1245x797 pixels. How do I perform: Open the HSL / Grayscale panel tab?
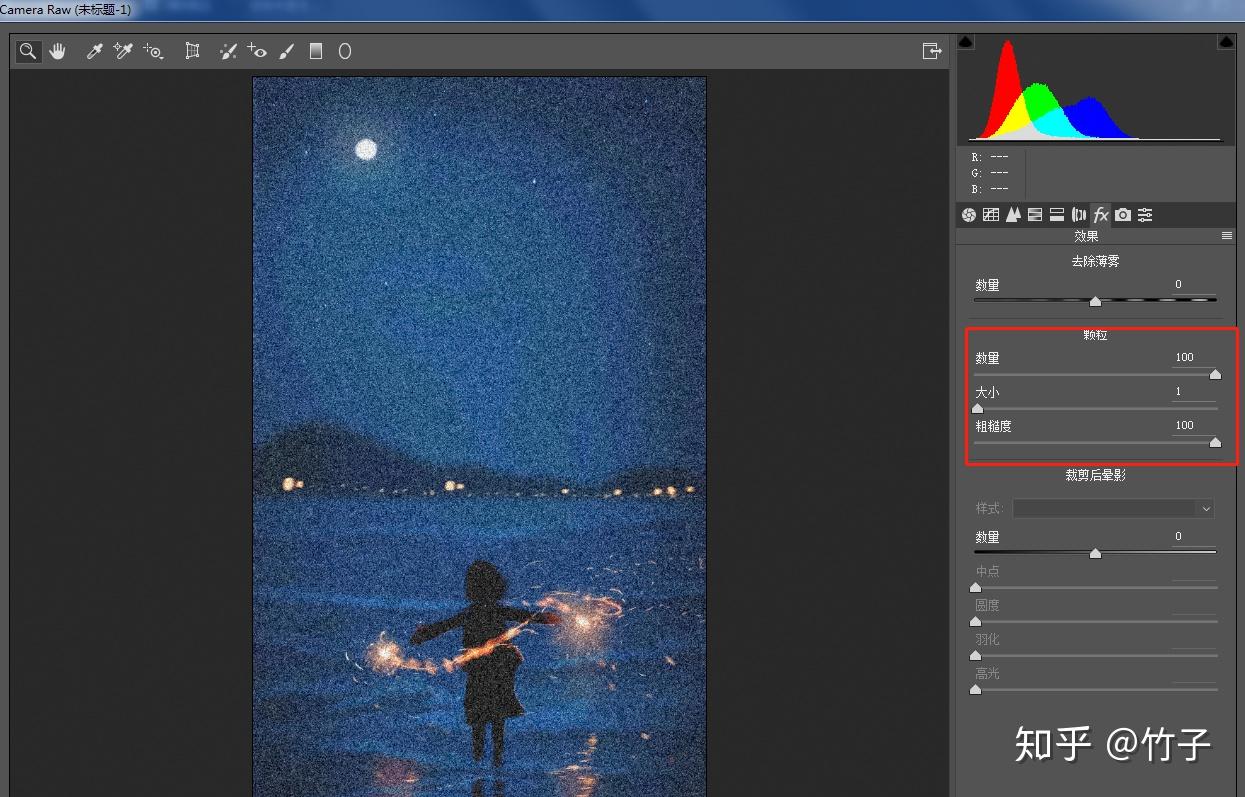pos(1035,215)
